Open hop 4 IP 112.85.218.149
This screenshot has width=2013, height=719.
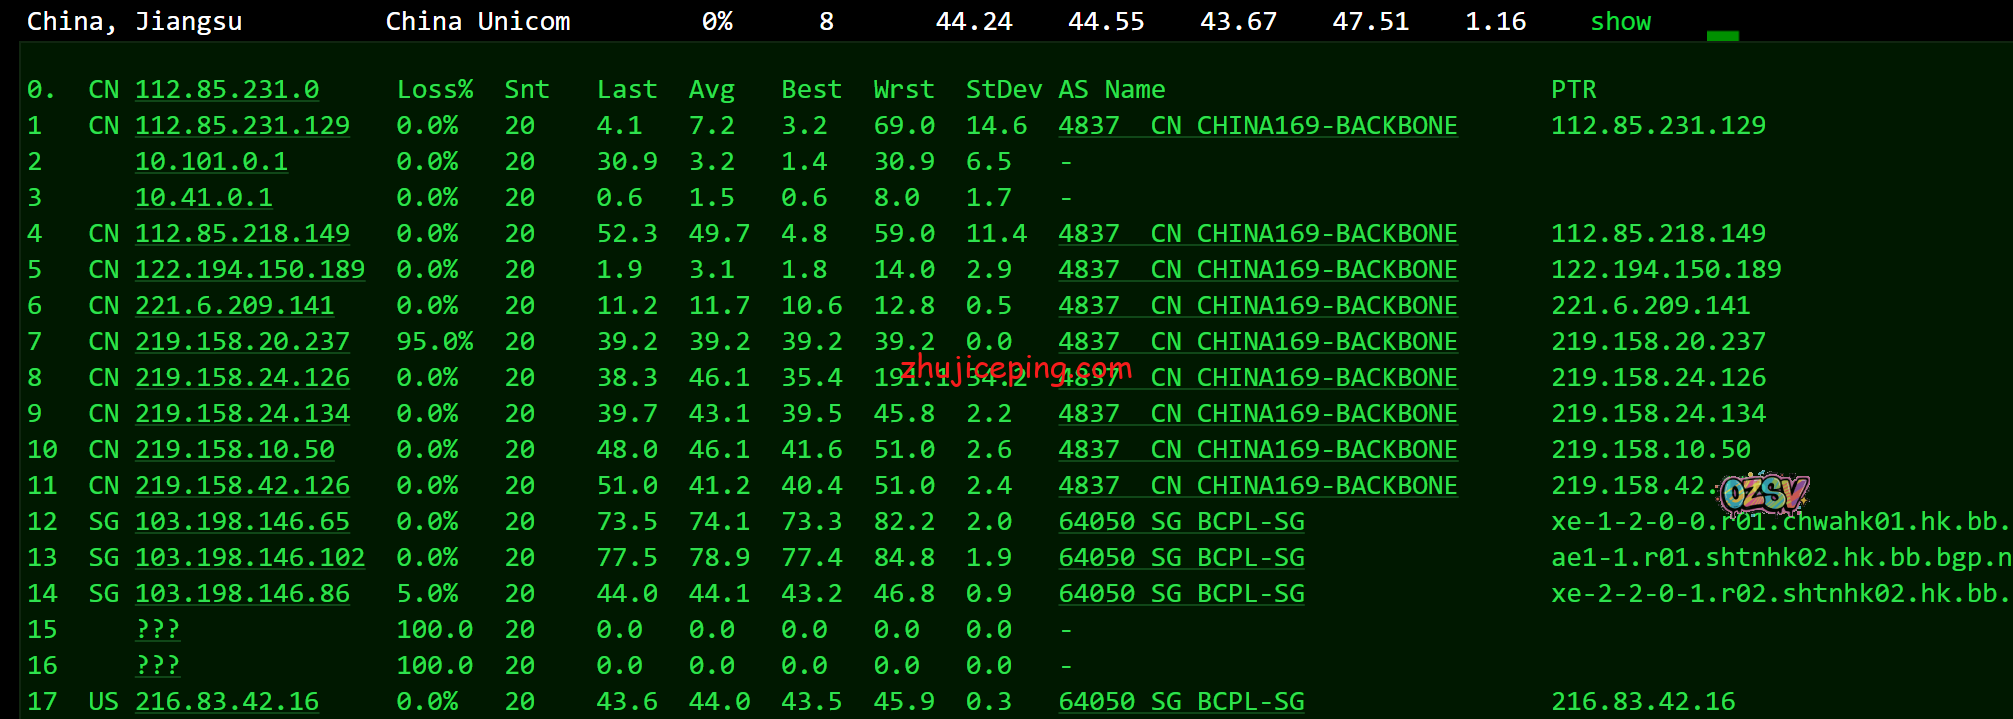tap(242, 234)
